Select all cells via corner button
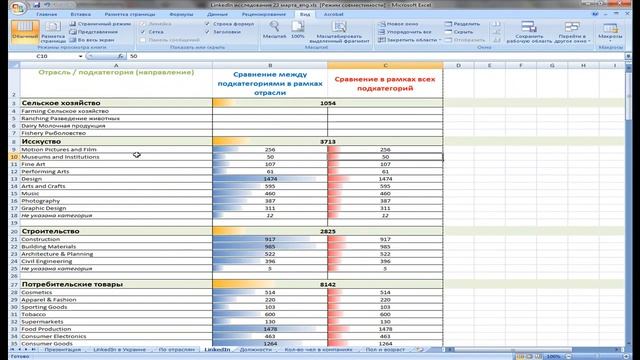Viewport: 640px width, 360px height. (14, 65)
